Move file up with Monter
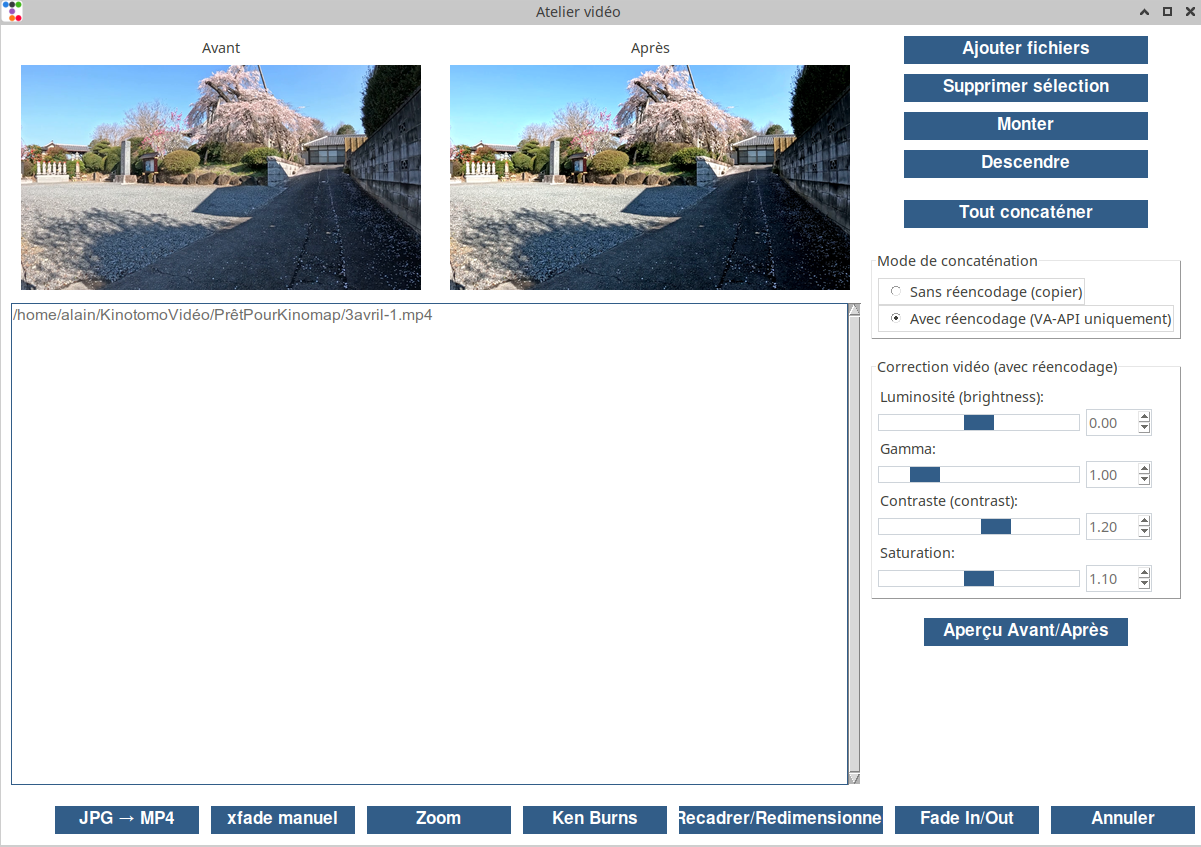The height and width of the screenshot is (847, 1201). click(x=1025, y=125)
